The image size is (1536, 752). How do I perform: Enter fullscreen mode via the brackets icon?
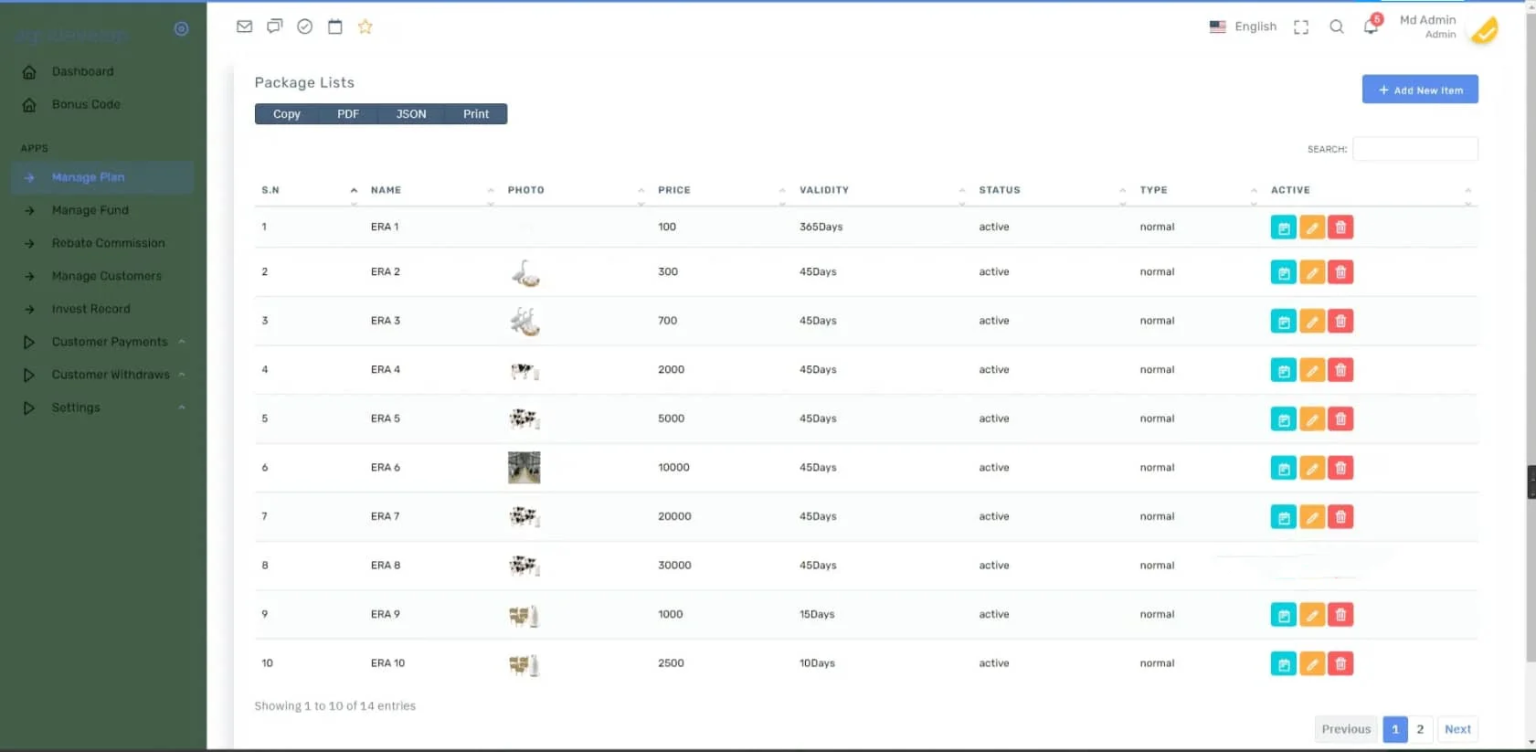1301,27
